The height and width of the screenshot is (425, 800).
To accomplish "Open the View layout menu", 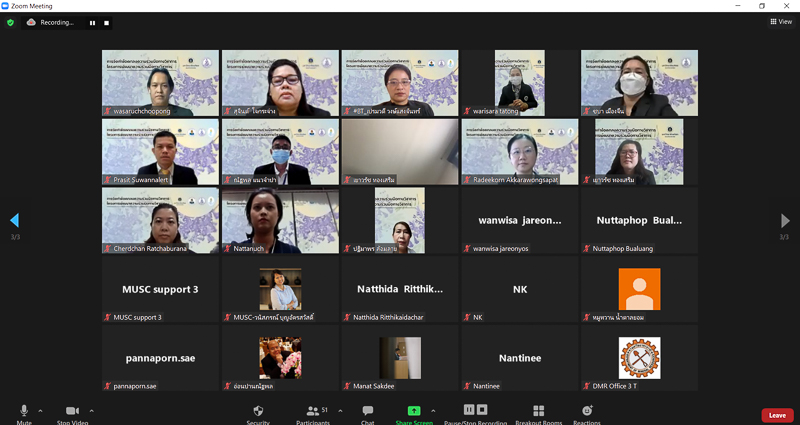I will [x=781, y=21].
